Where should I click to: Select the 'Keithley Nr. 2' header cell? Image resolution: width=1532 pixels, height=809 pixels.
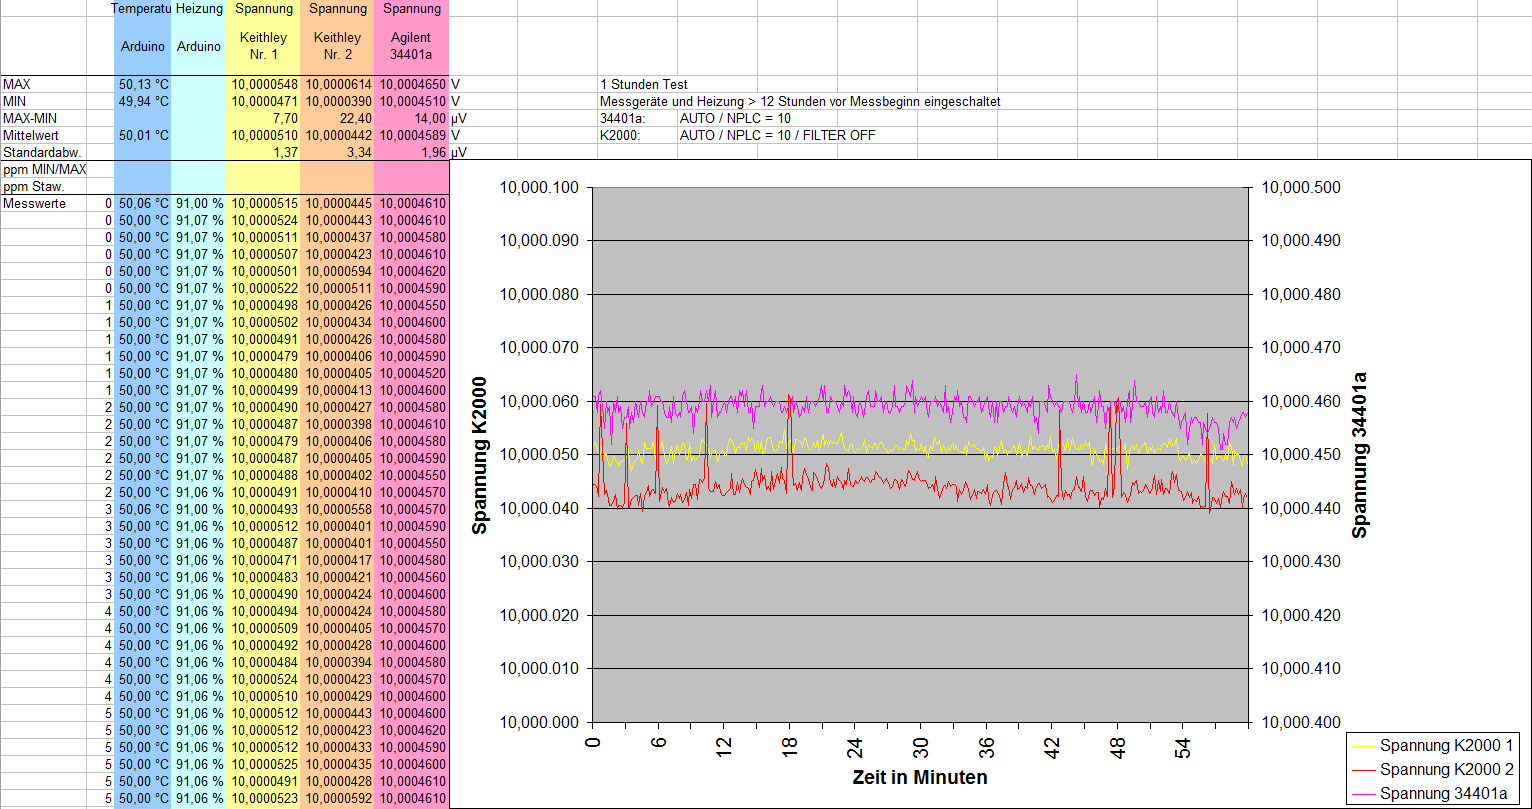(337, 45)
